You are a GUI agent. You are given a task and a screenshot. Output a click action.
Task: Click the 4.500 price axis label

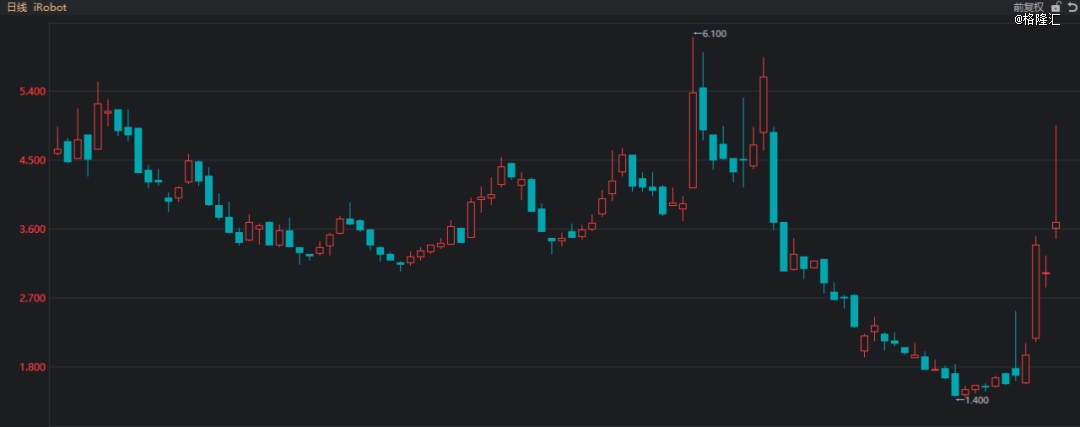[34, 161]
